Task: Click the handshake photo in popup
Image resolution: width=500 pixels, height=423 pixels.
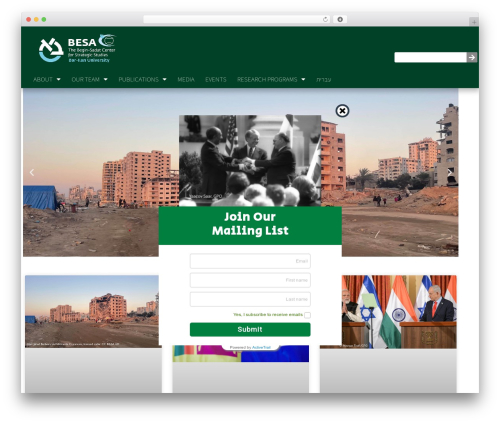Action: [250, 161]
